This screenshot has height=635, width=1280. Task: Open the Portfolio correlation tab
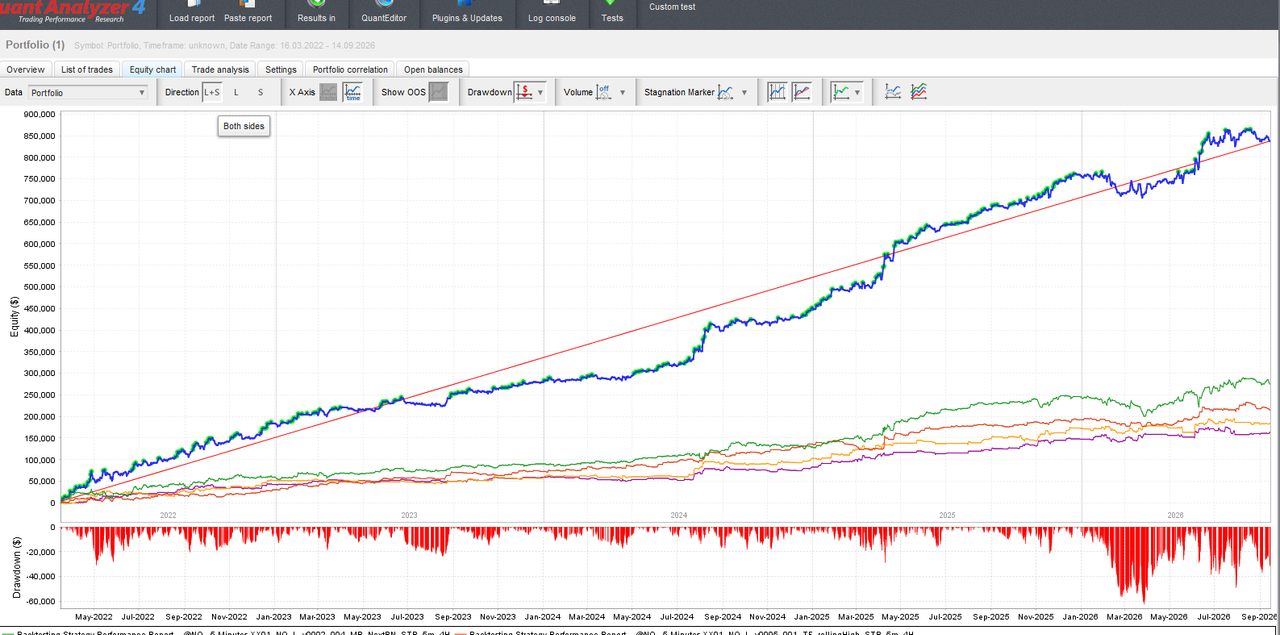click(350, 70)
